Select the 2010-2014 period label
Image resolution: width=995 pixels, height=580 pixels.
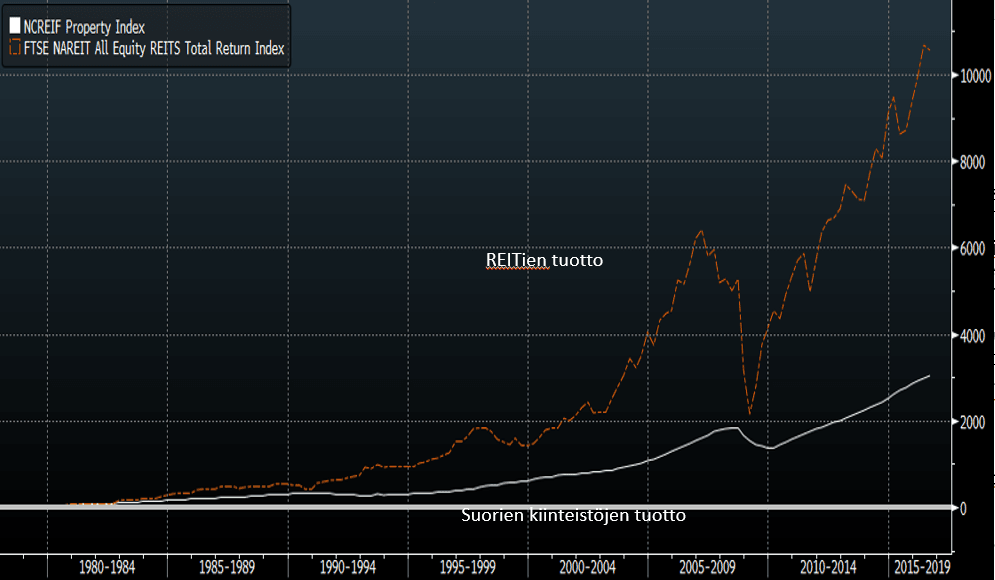tap(827, 567)
